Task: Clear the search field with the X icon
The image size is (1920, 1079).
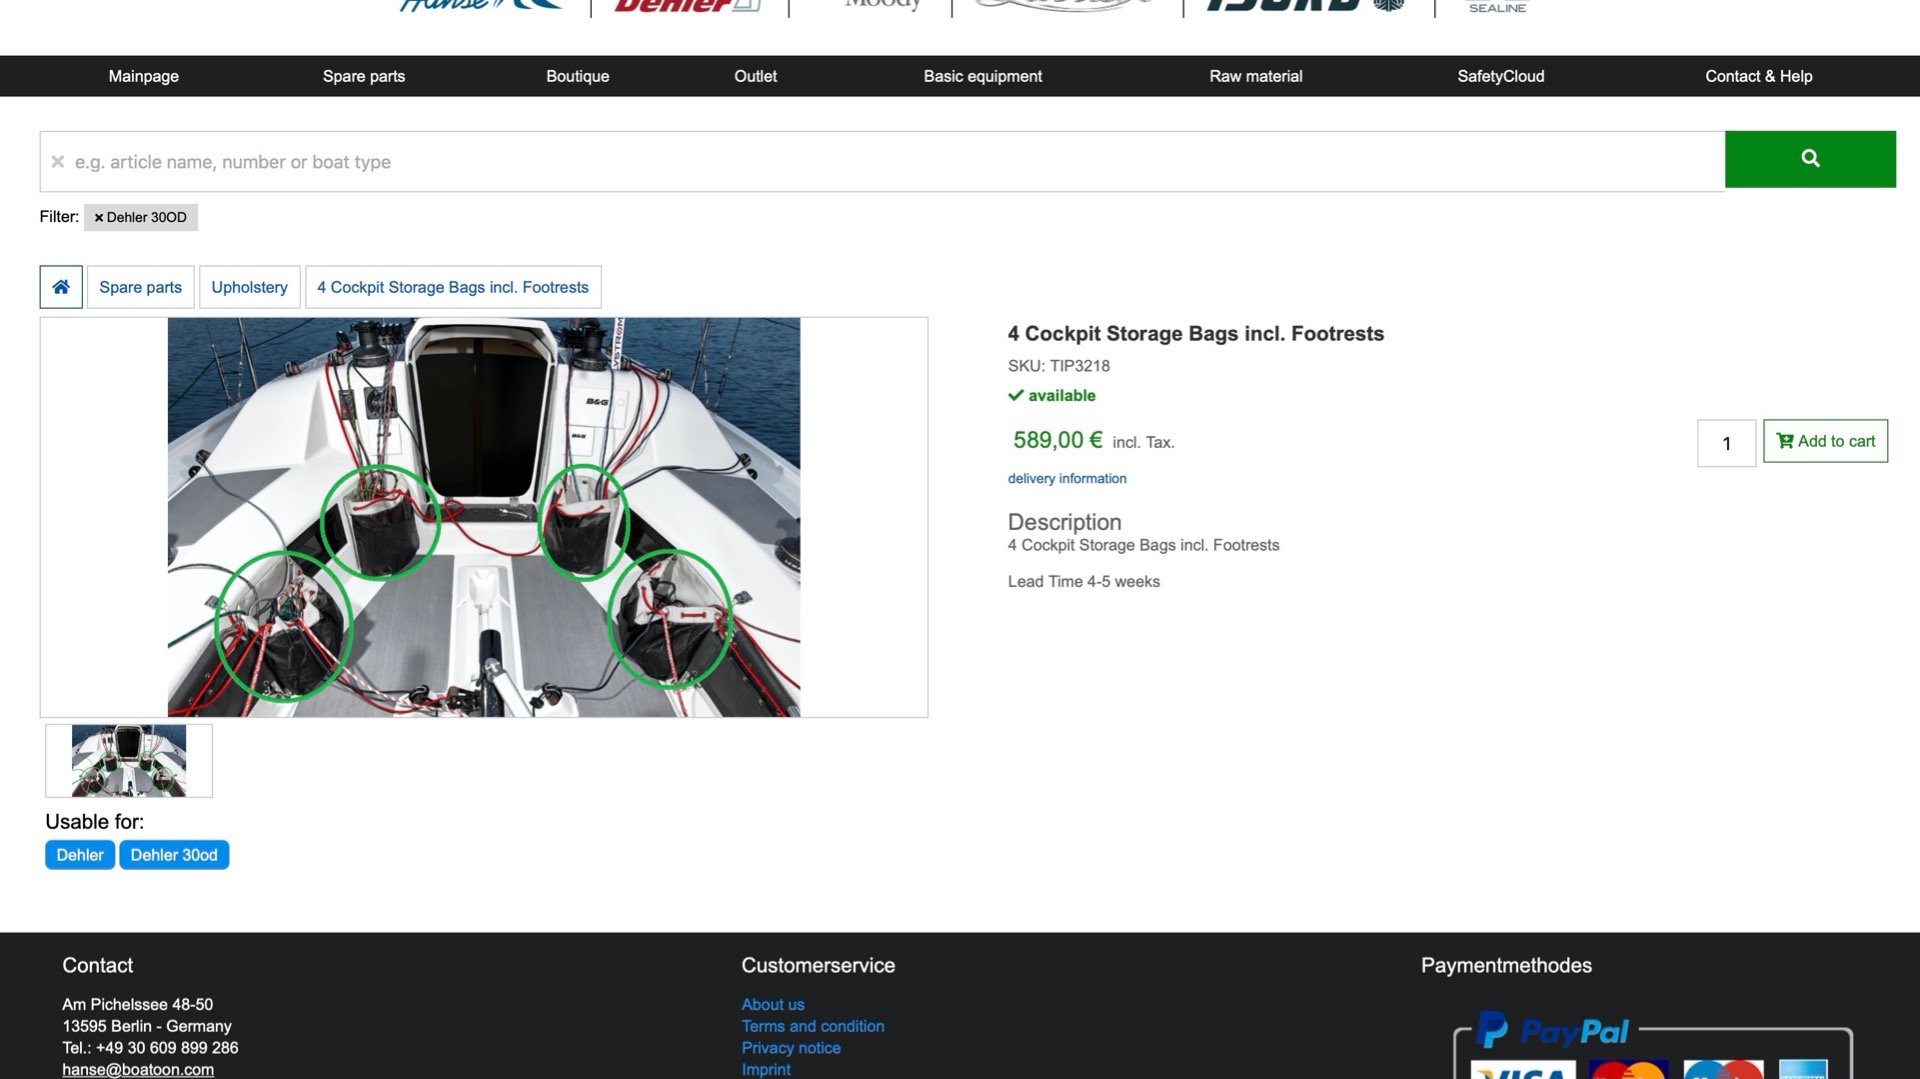Action: 58,162
